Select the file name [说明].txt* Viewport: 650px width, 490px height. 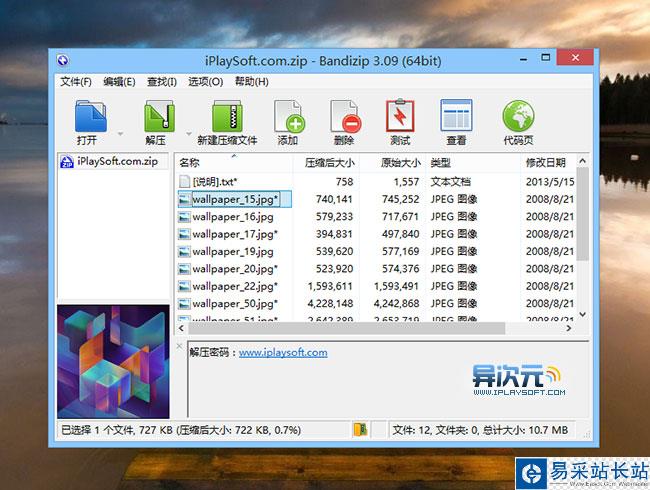pyautogui.click(x=215, y=182)
